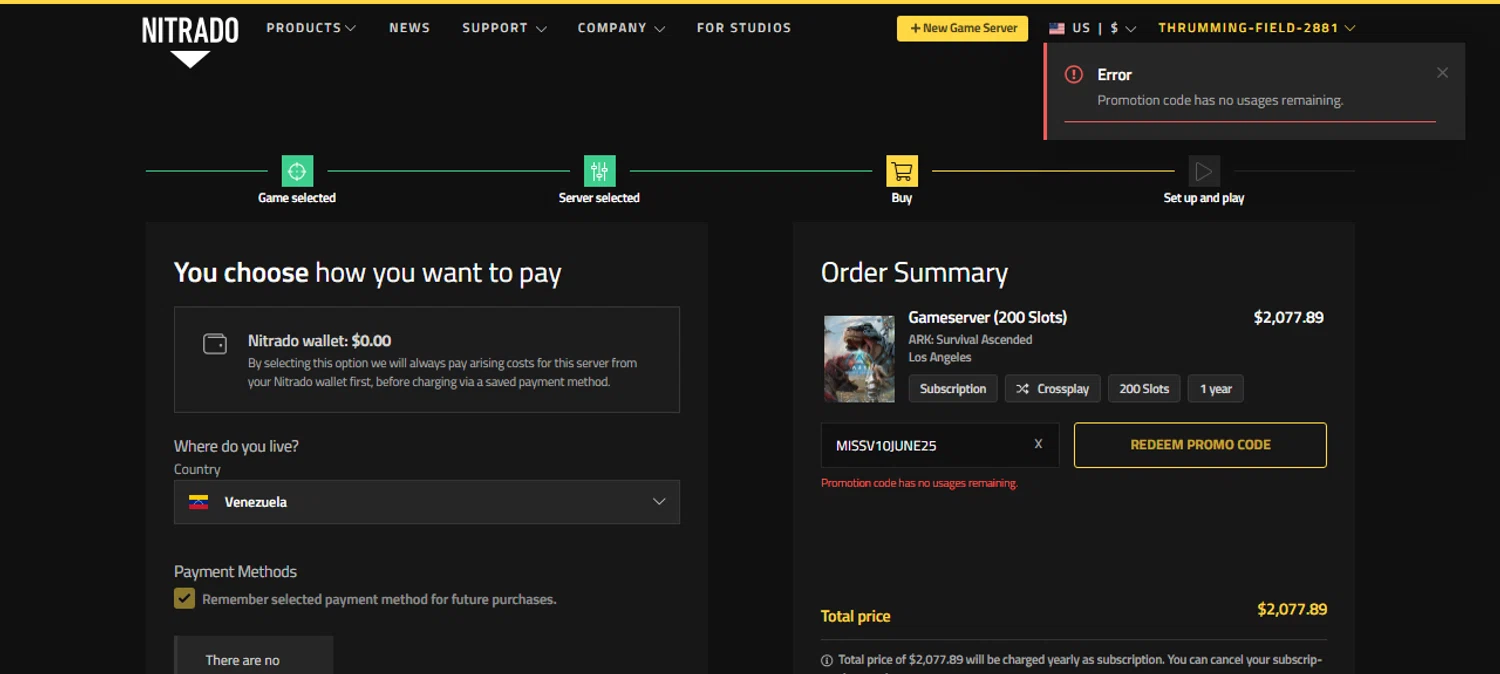The width and height of the screenshot is (1500, 674).
Task: Click the Gameserver (200 Slots) title
Action: (x=987, y=317)
